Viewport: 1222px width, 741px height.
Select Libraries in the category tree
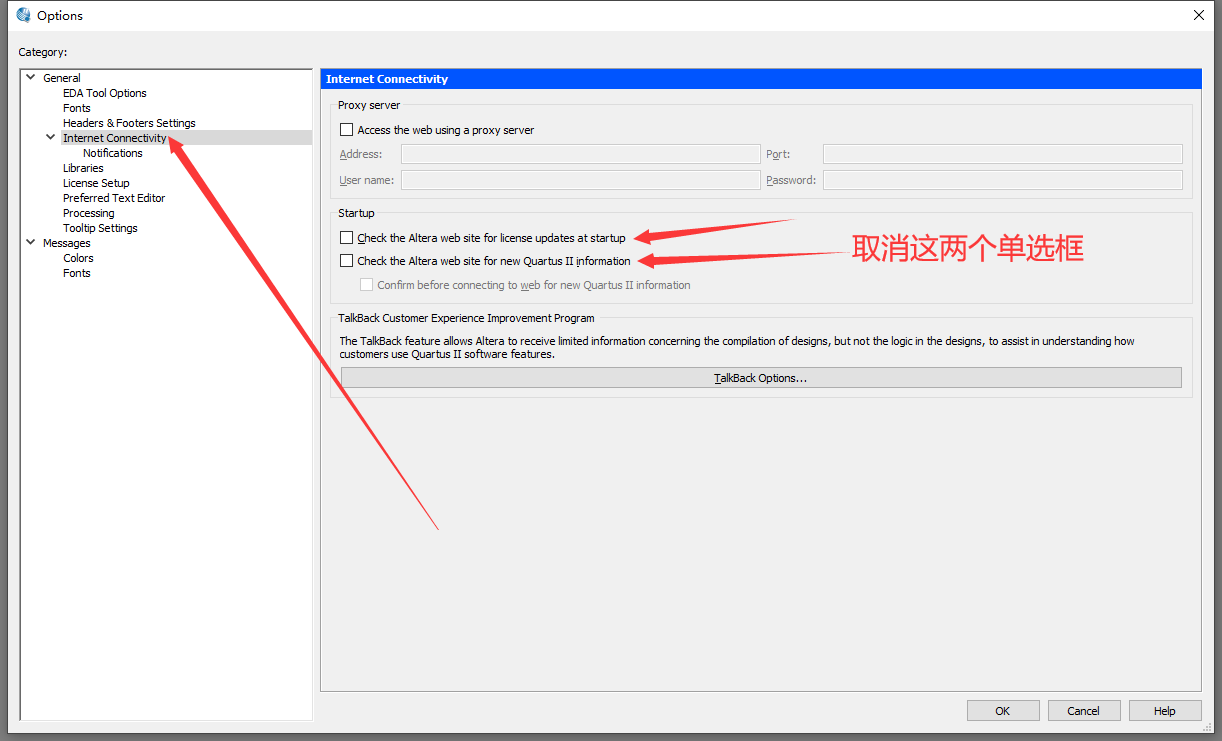tap(83, 168)
